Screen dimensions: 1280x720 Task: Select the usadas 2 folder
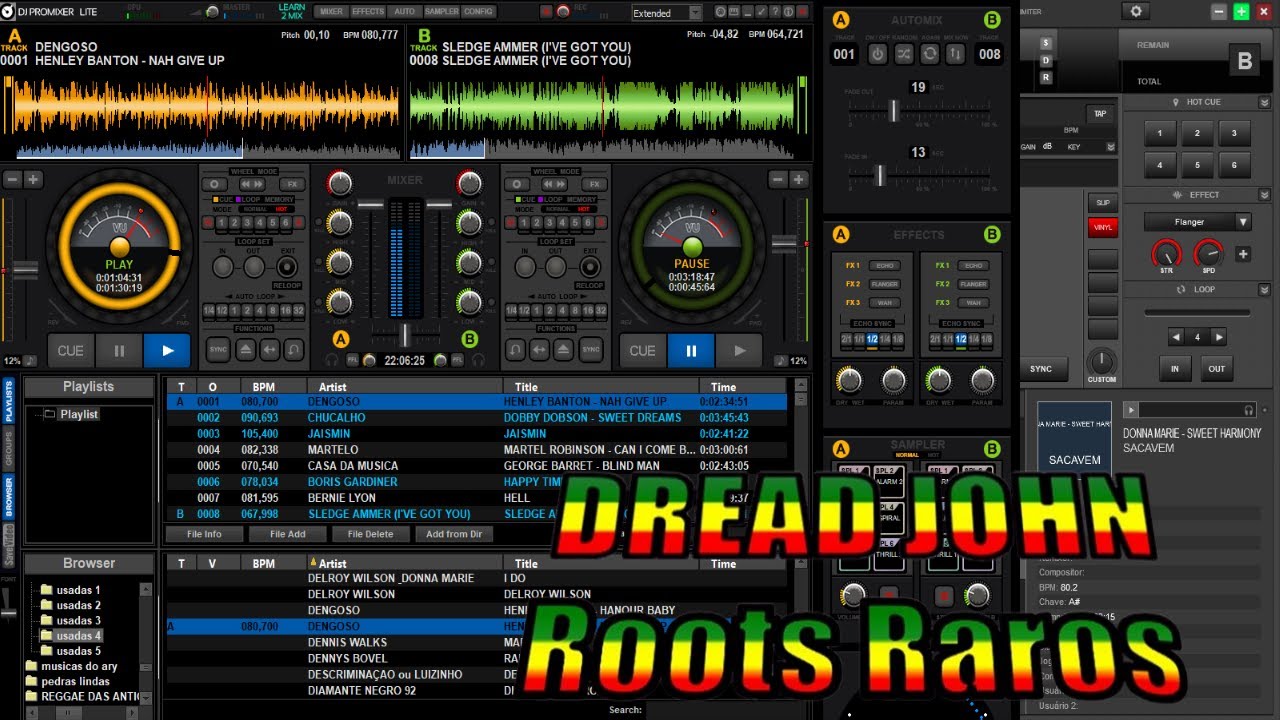(78, 605)
